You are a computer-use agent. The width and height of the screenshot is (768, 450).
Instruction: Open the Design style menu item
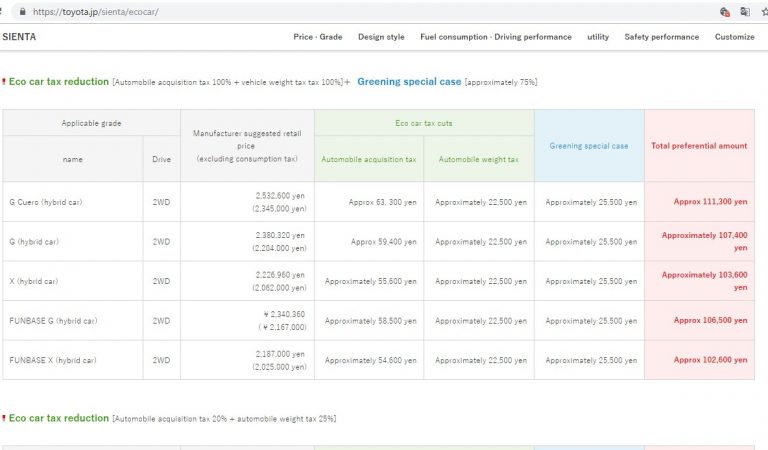click(x=381, y=37)
